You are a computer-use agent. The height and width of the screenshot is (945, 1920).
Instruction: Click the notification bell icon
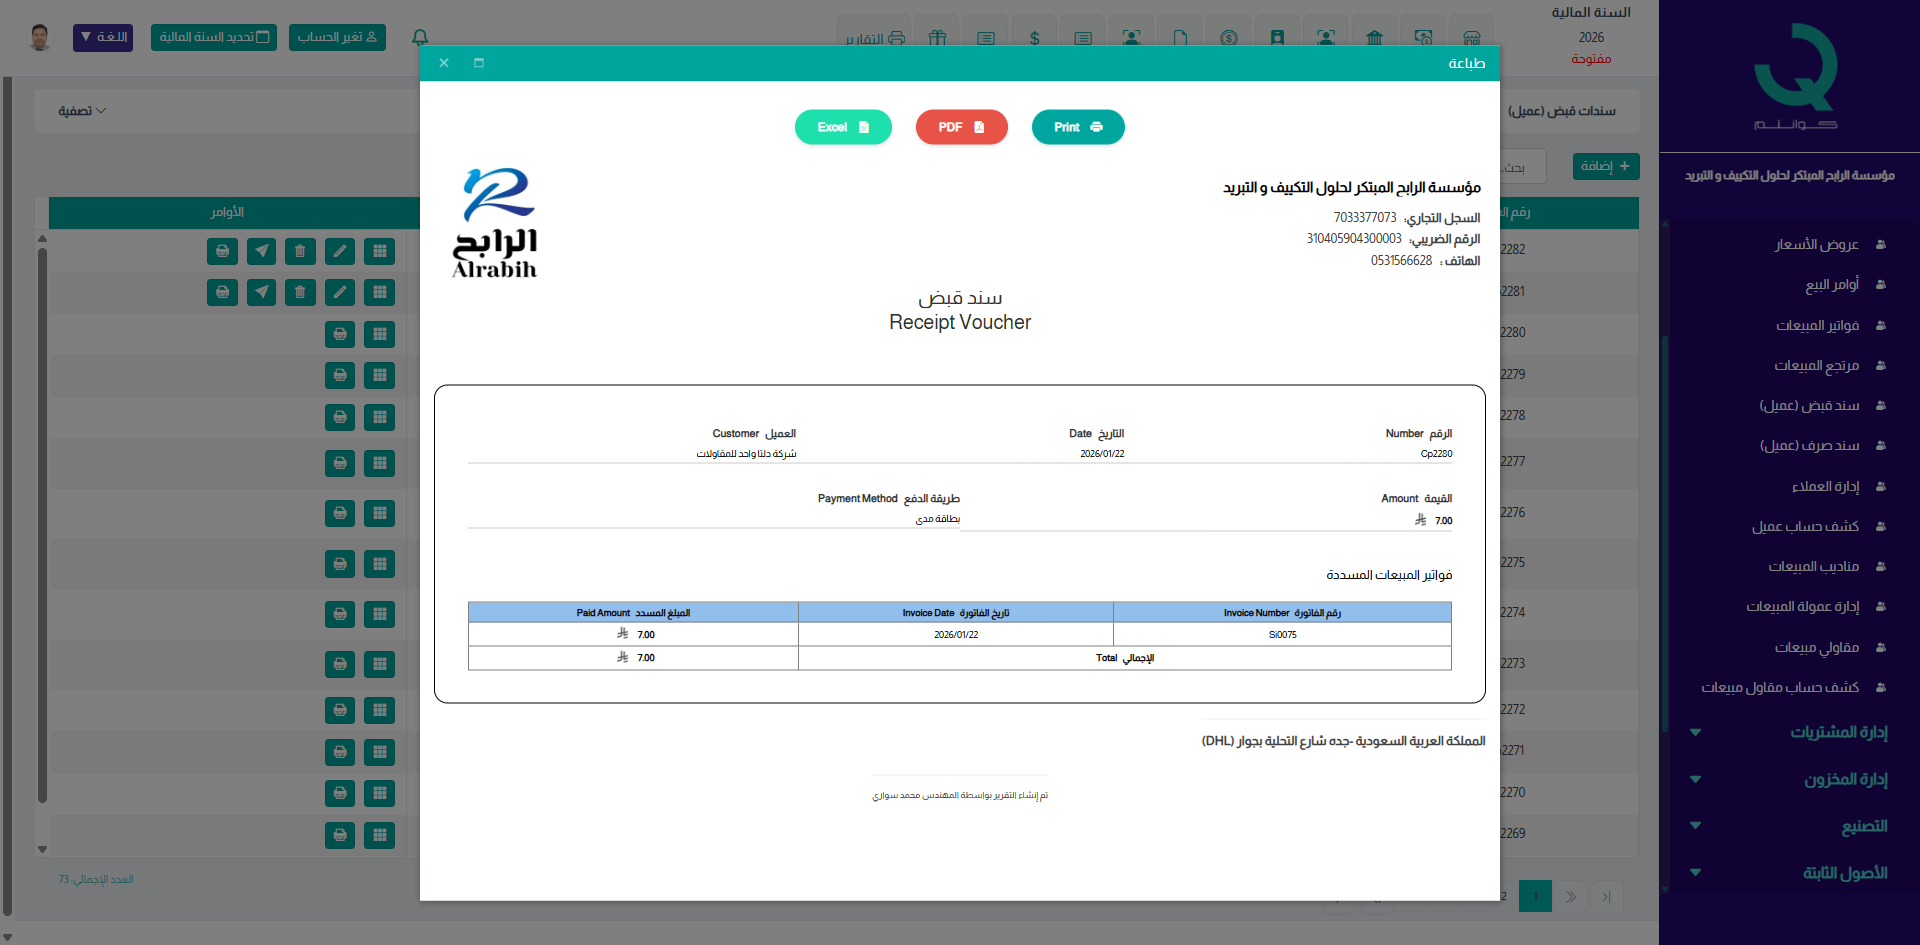[x=420, y=37]
